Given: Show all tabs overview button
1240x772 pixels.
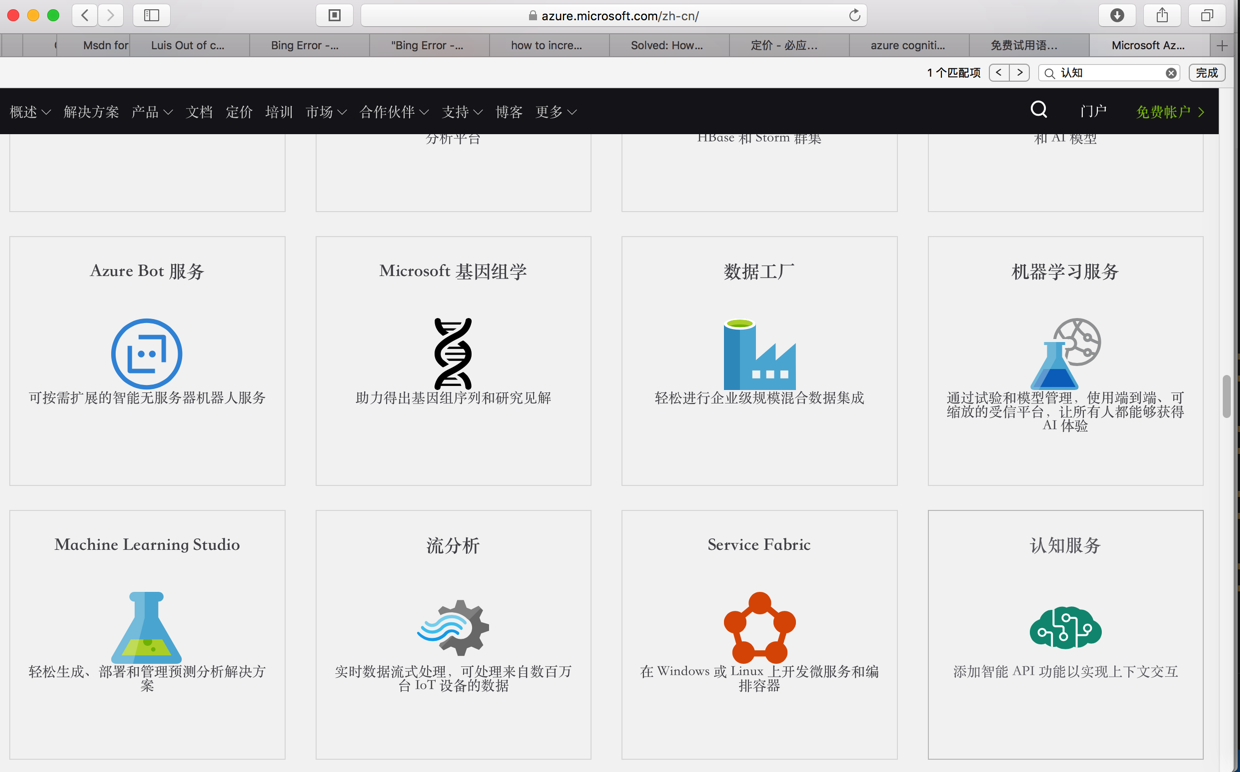Looking at the screenshot, I should [x=1207, y=15].
